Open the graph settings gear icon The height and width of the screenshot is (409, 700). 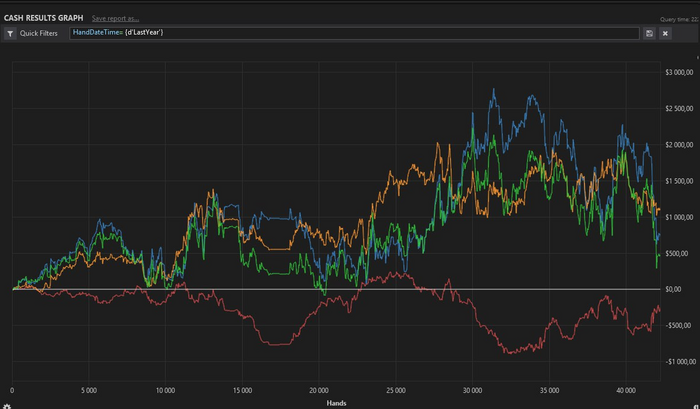[7, 406]
